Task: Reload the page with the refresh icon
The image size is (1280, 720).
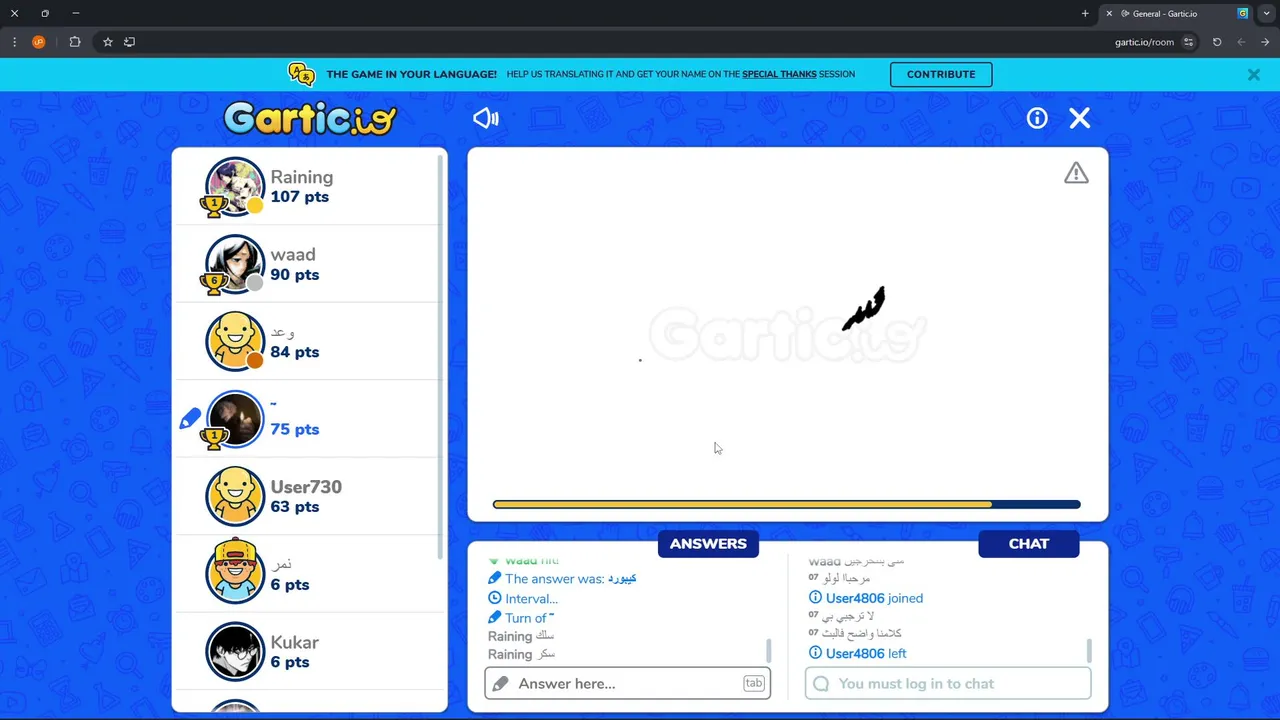Action: point(1217,42)
